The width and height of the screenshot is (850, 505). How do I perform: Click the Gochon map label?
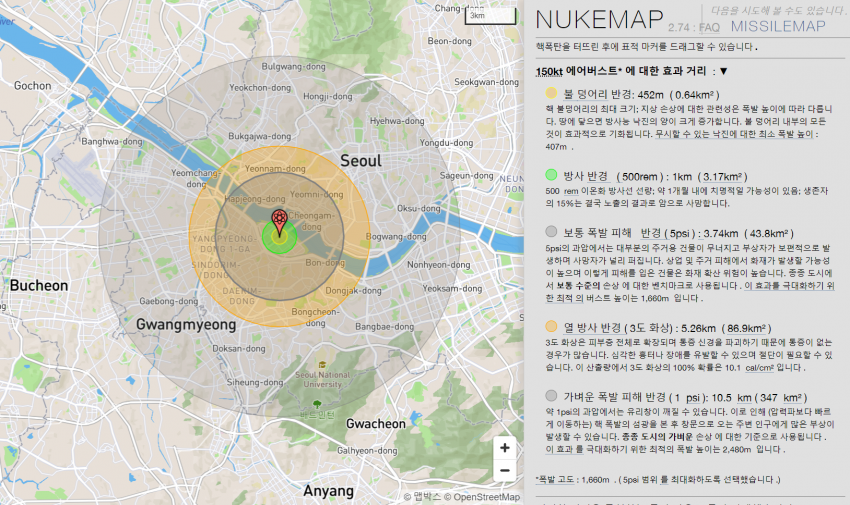click(x=33, y=86)
